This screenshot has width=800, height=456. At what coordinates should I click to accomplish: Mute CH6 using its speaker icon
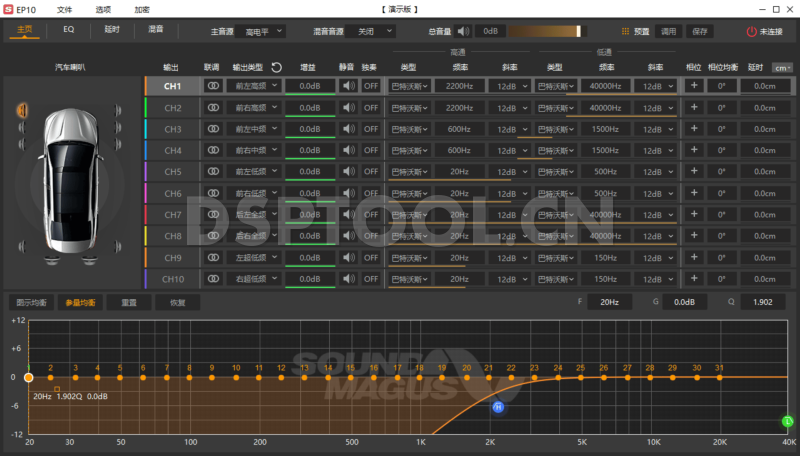point(349,193)
